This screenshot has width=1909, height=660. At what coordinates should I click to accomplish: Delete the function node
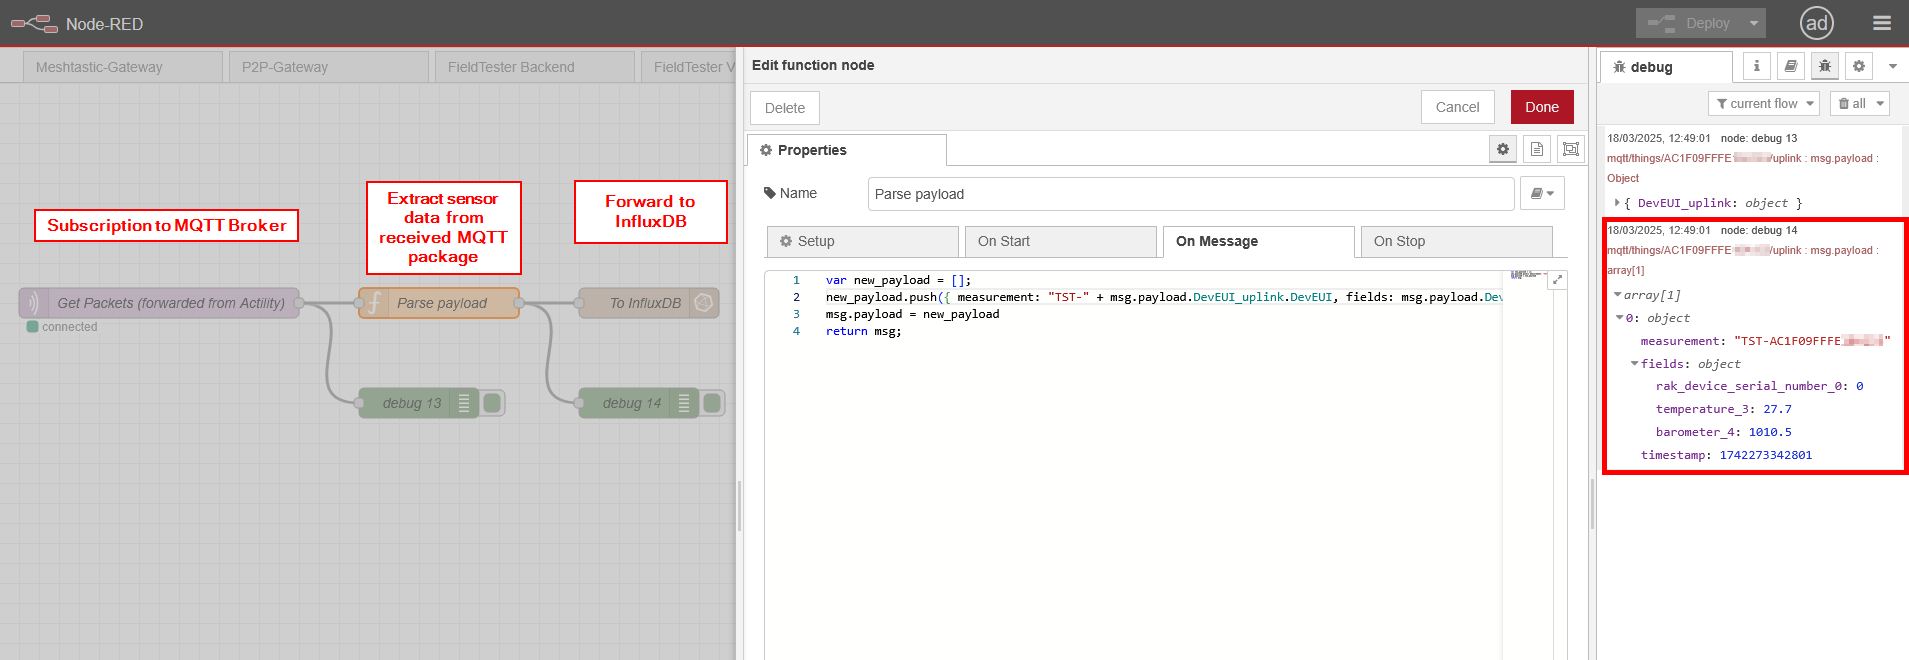click(785, 108)
